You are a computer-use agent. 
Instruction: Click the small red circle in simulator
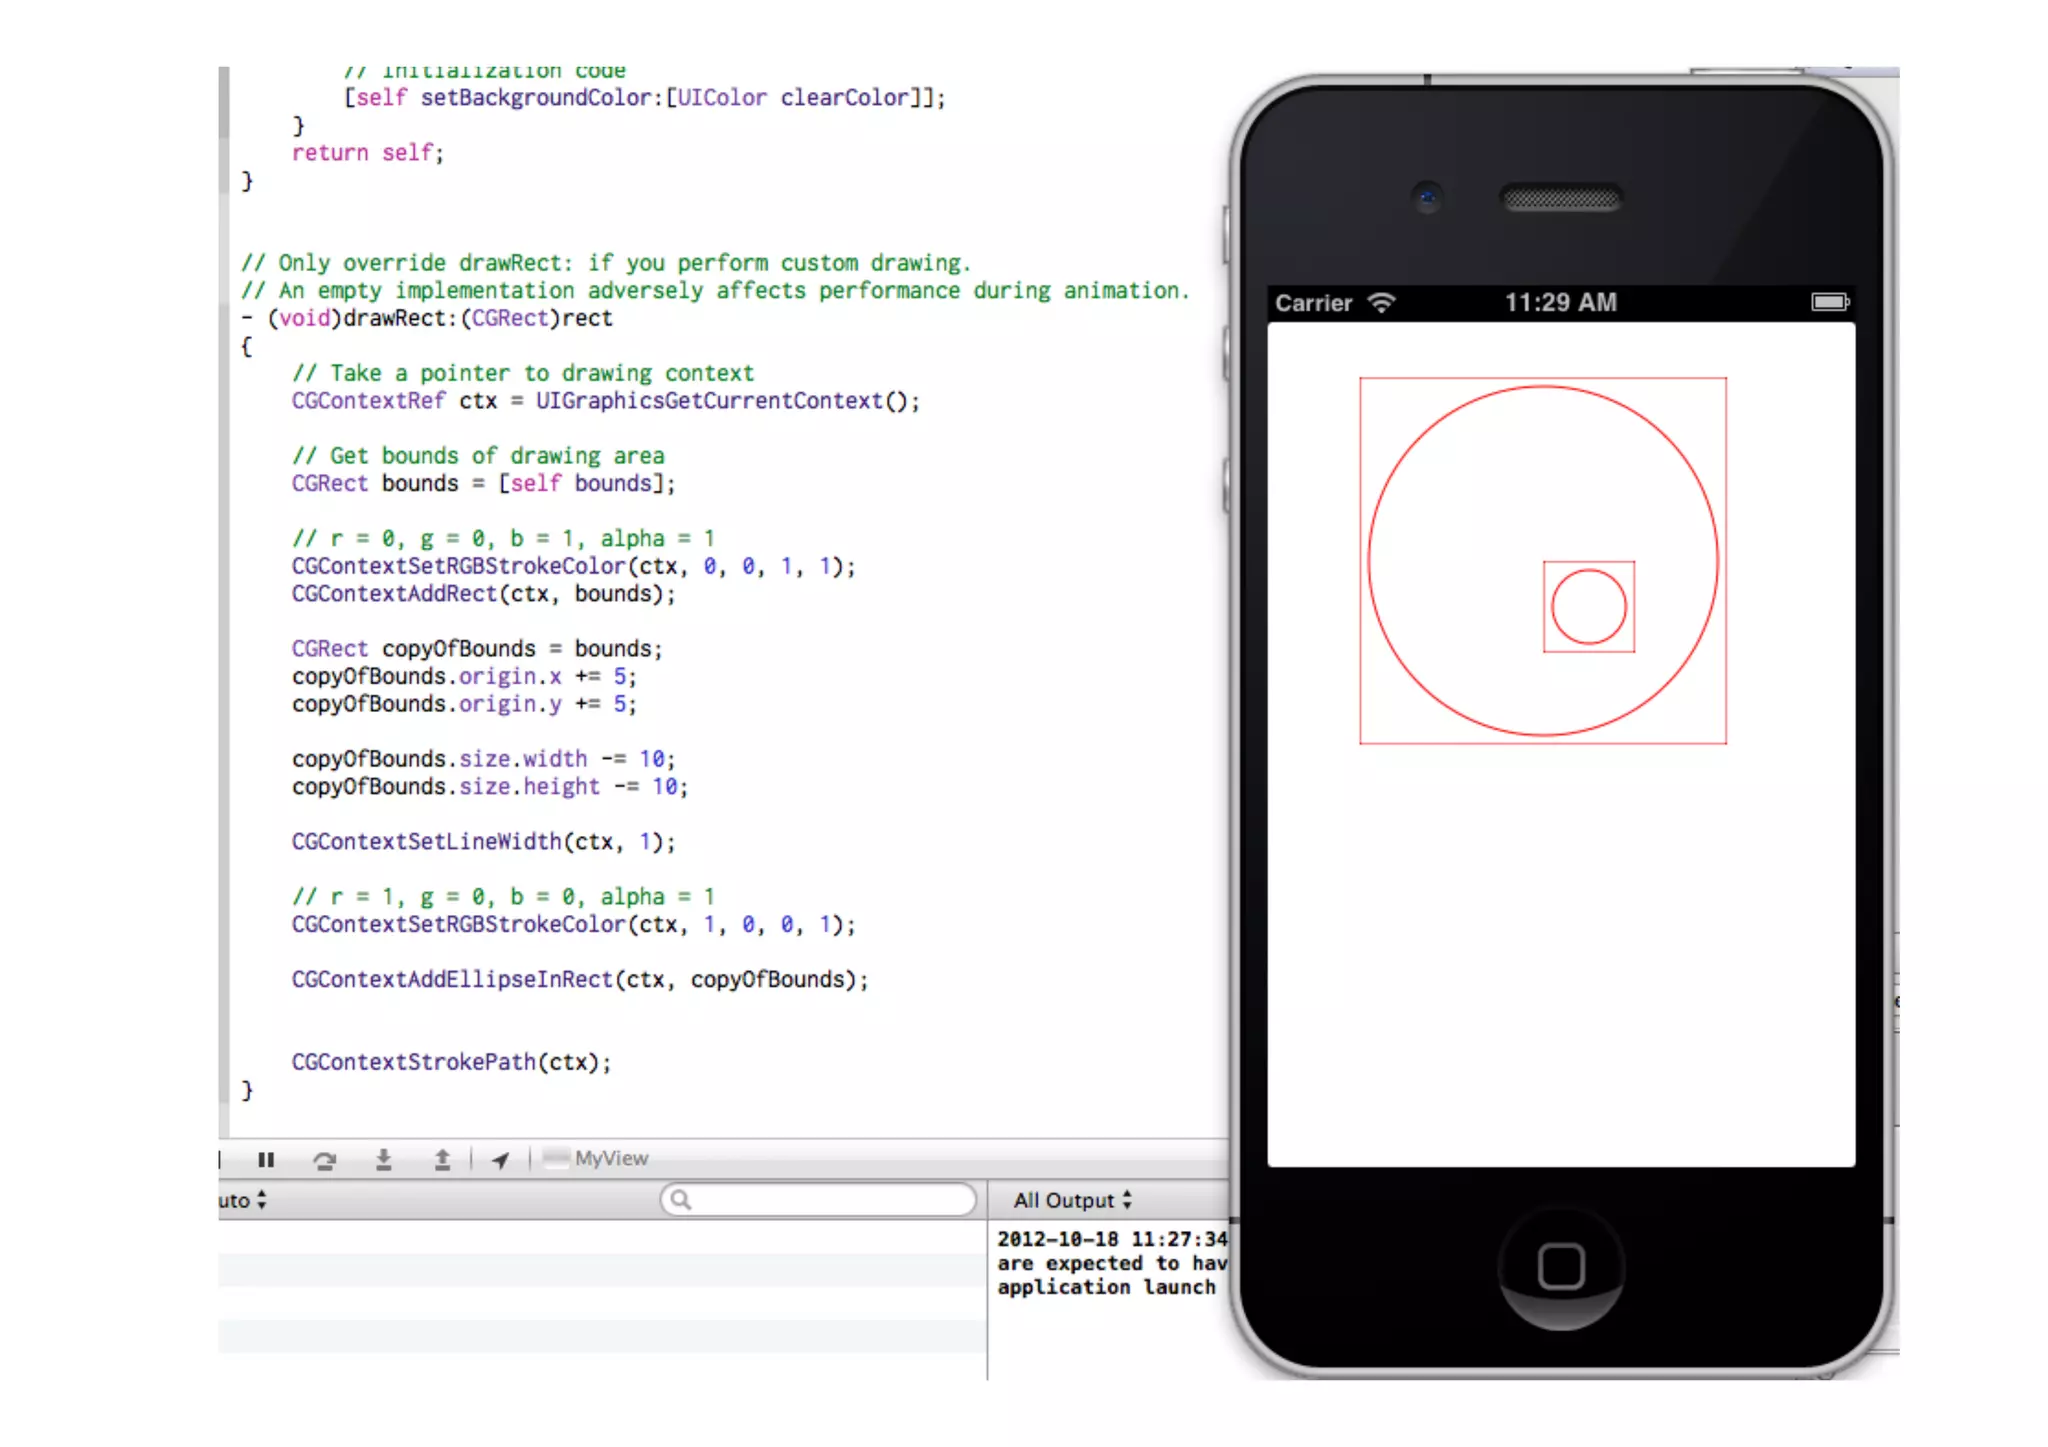click(x=1588, y=607)
